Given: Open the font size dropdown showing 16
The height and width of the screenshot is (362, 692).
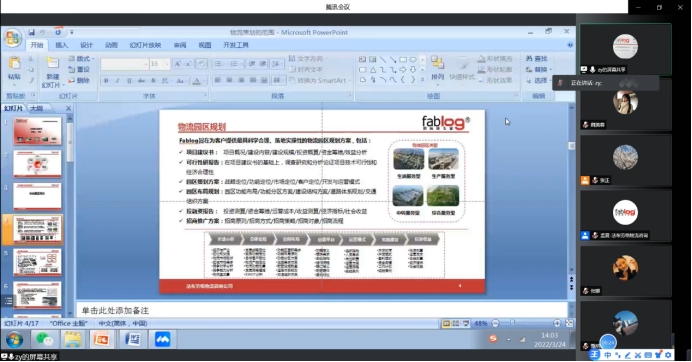Looking at the screenshot, I should 159,64.
